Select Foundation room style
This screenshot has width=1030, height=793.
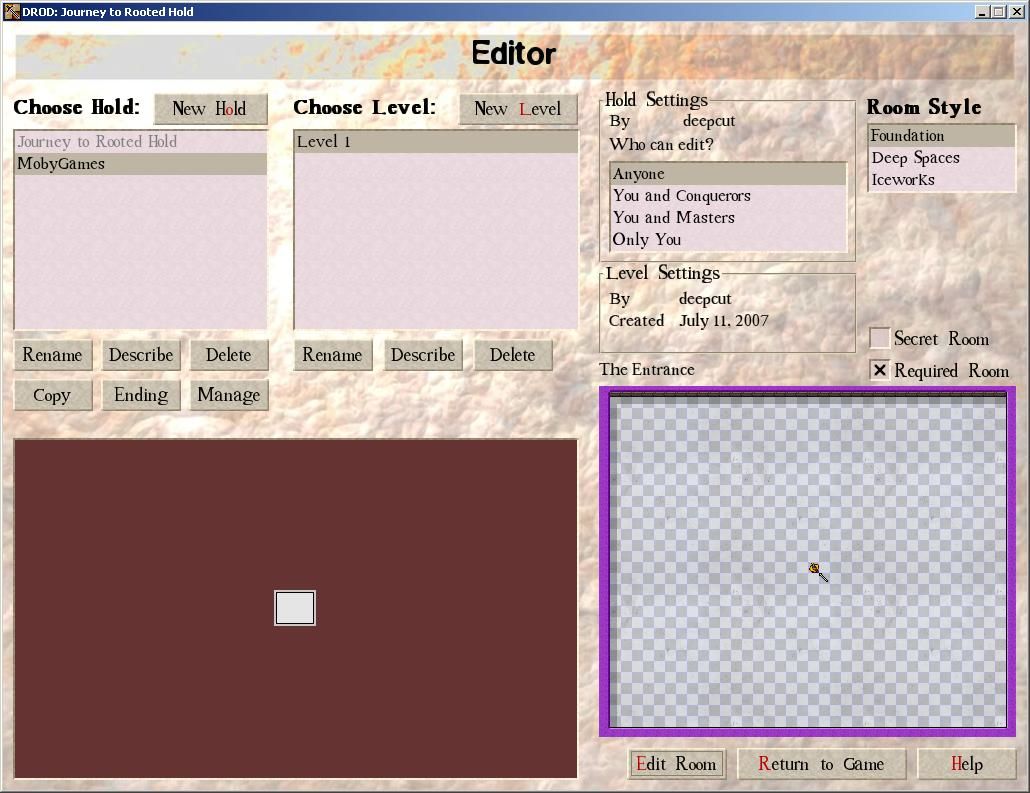coord(941,136)
